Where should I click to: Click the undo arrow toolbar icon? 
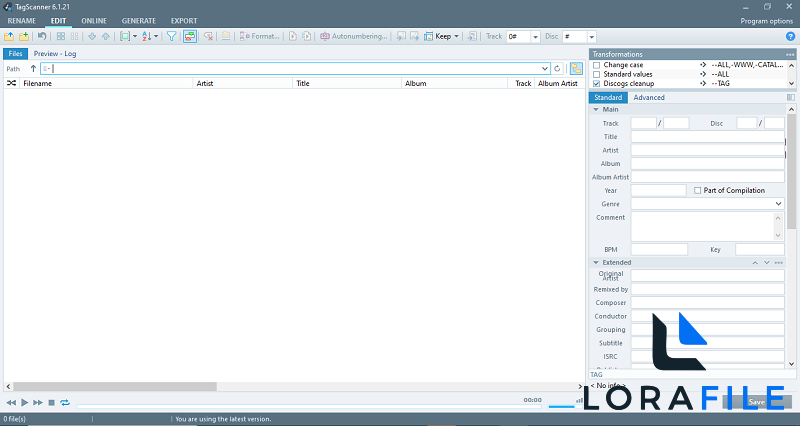coord(42,36)
